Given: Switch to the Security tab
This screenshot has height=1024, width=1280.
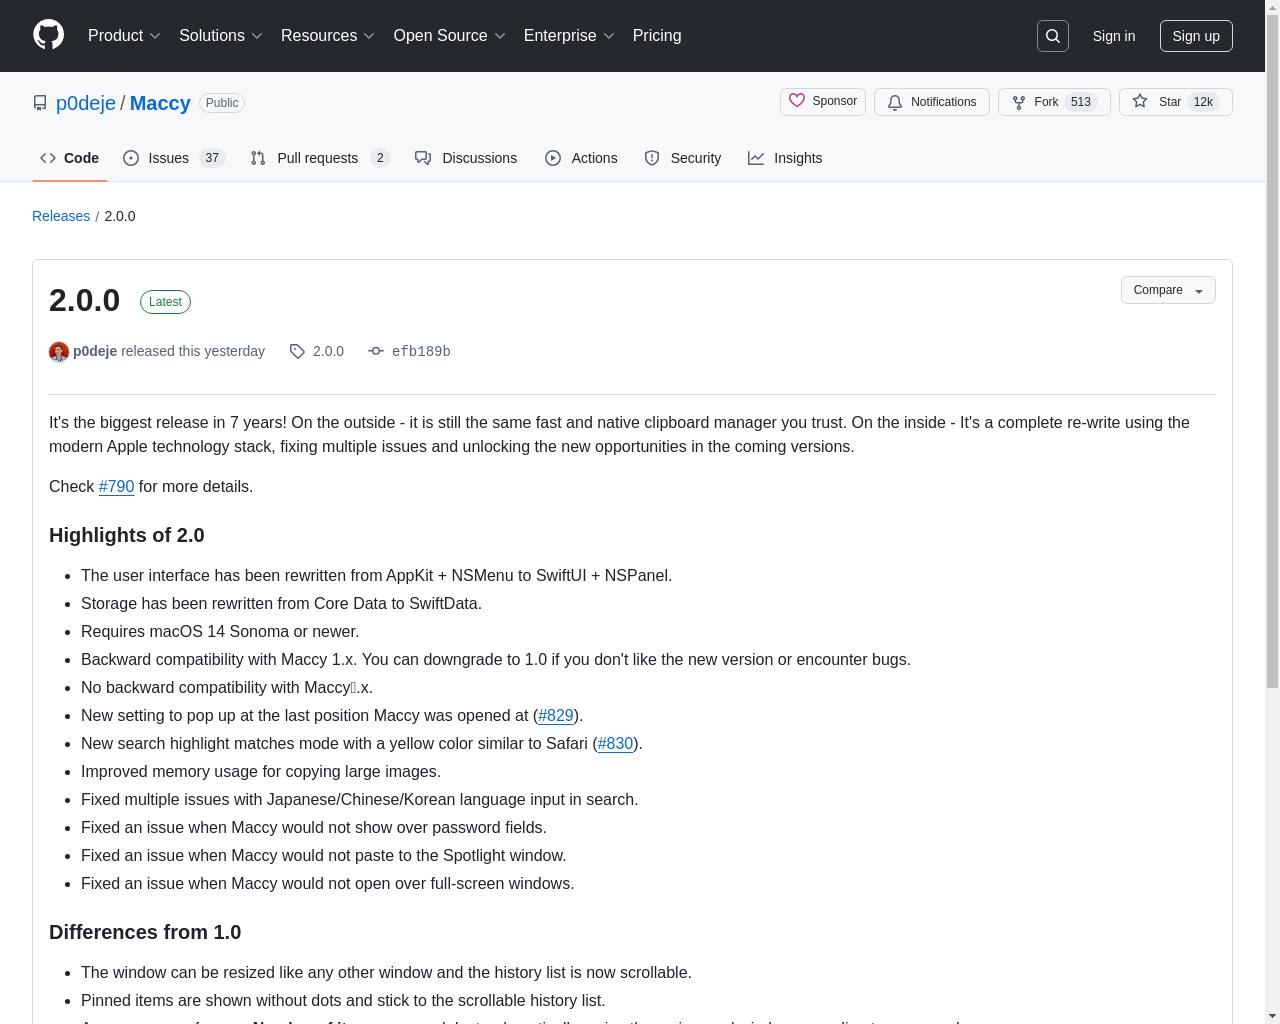Looking at the screenshot, I should (x=683, y=158).
